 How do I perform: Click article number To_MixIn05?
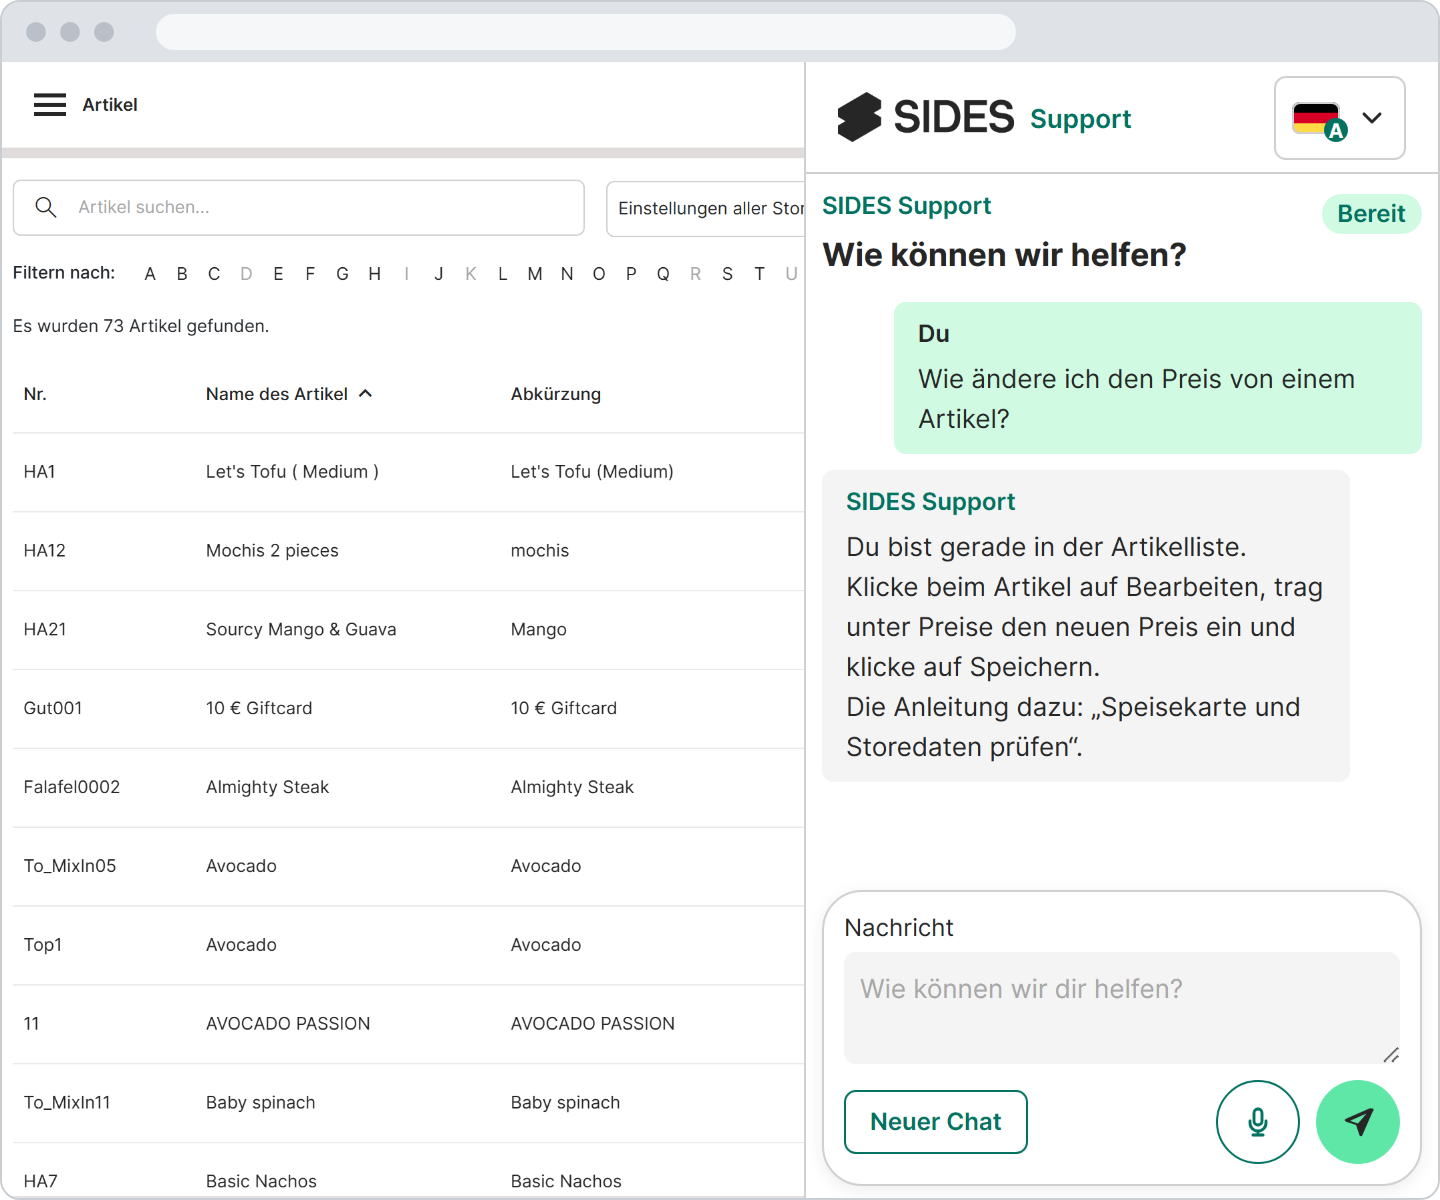click(x=70, y=866)
